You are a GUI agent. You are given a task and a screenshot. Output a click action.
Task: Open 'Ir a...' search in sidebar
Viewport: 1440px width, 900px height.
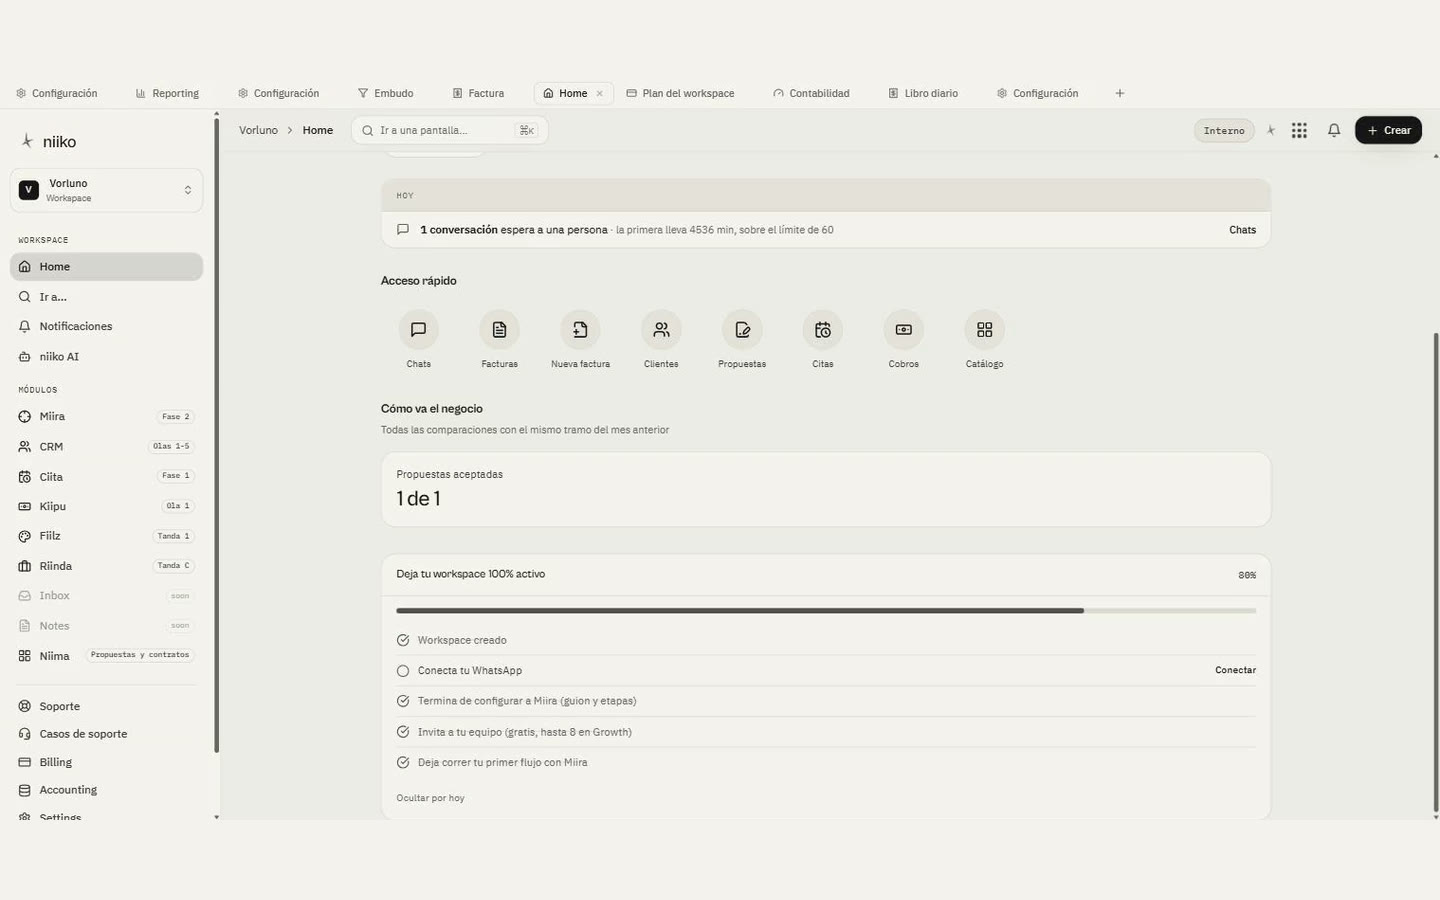pyautogui.click(x=106, y=297)
